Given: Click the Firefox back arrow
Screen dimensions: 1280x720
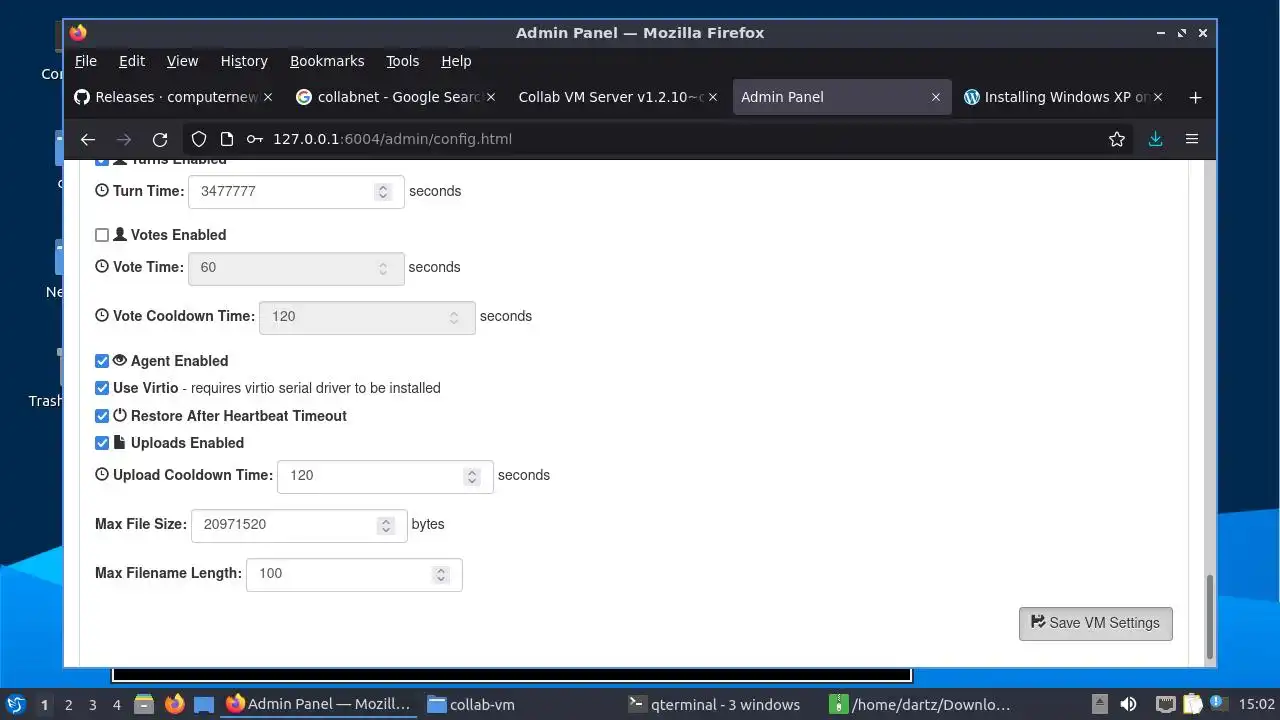Looking at the screenshot, I should [x=88, y=139].
